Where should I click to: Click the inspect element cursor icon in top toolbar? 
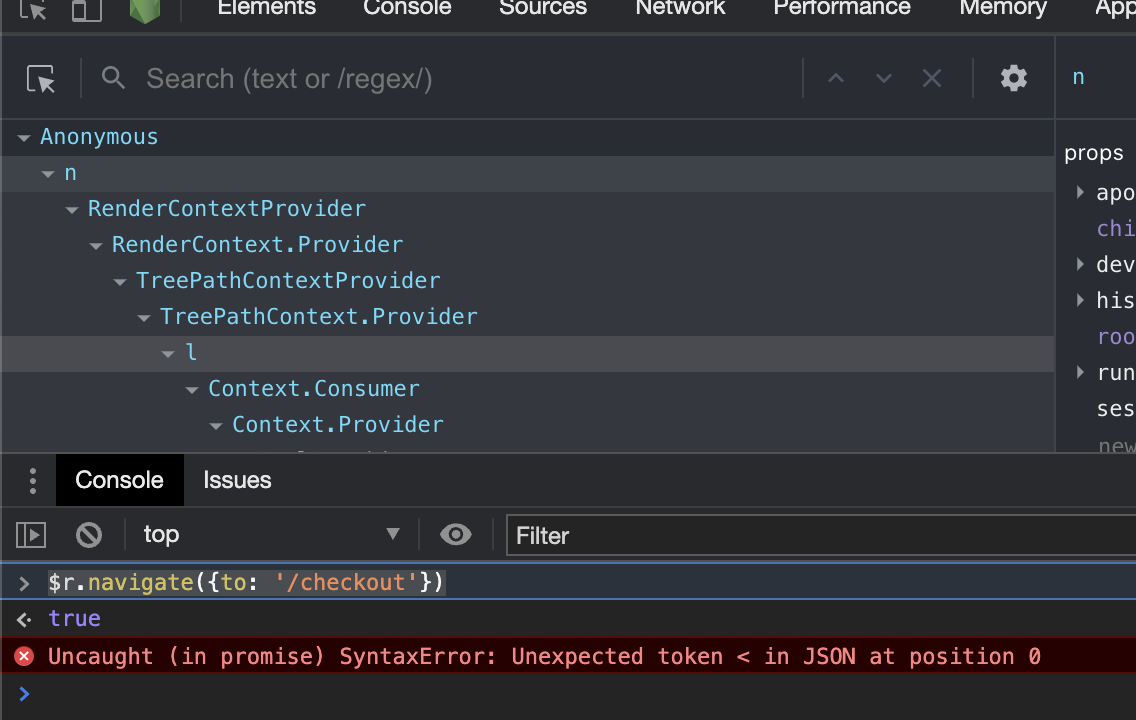point(33,9)
